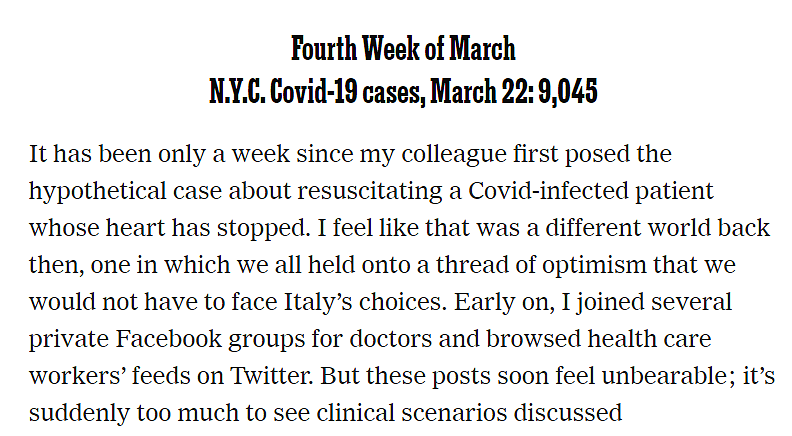Click the subheading with N.Y.C. Covid-19 cases
792x436 pixels.
(403, 91)
